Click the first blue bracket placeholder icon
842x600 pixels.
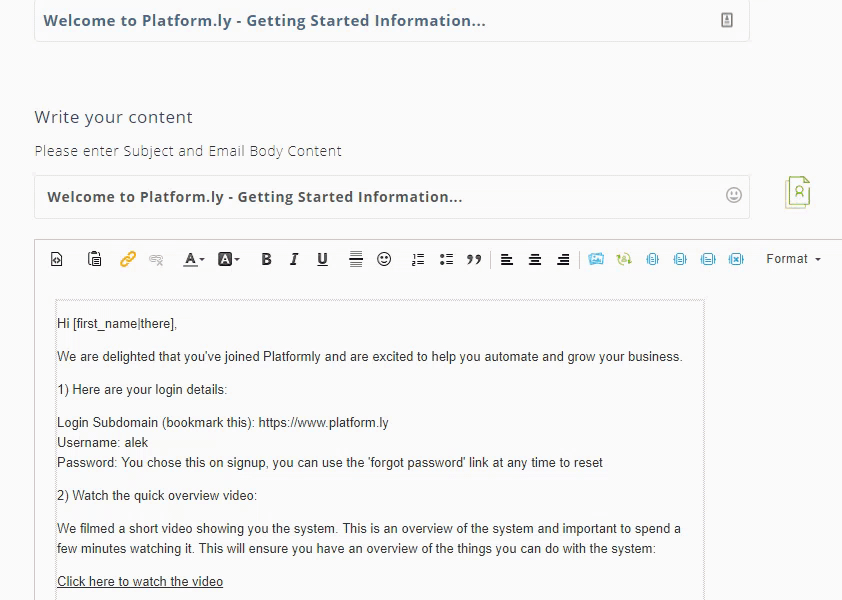[652, 259]
